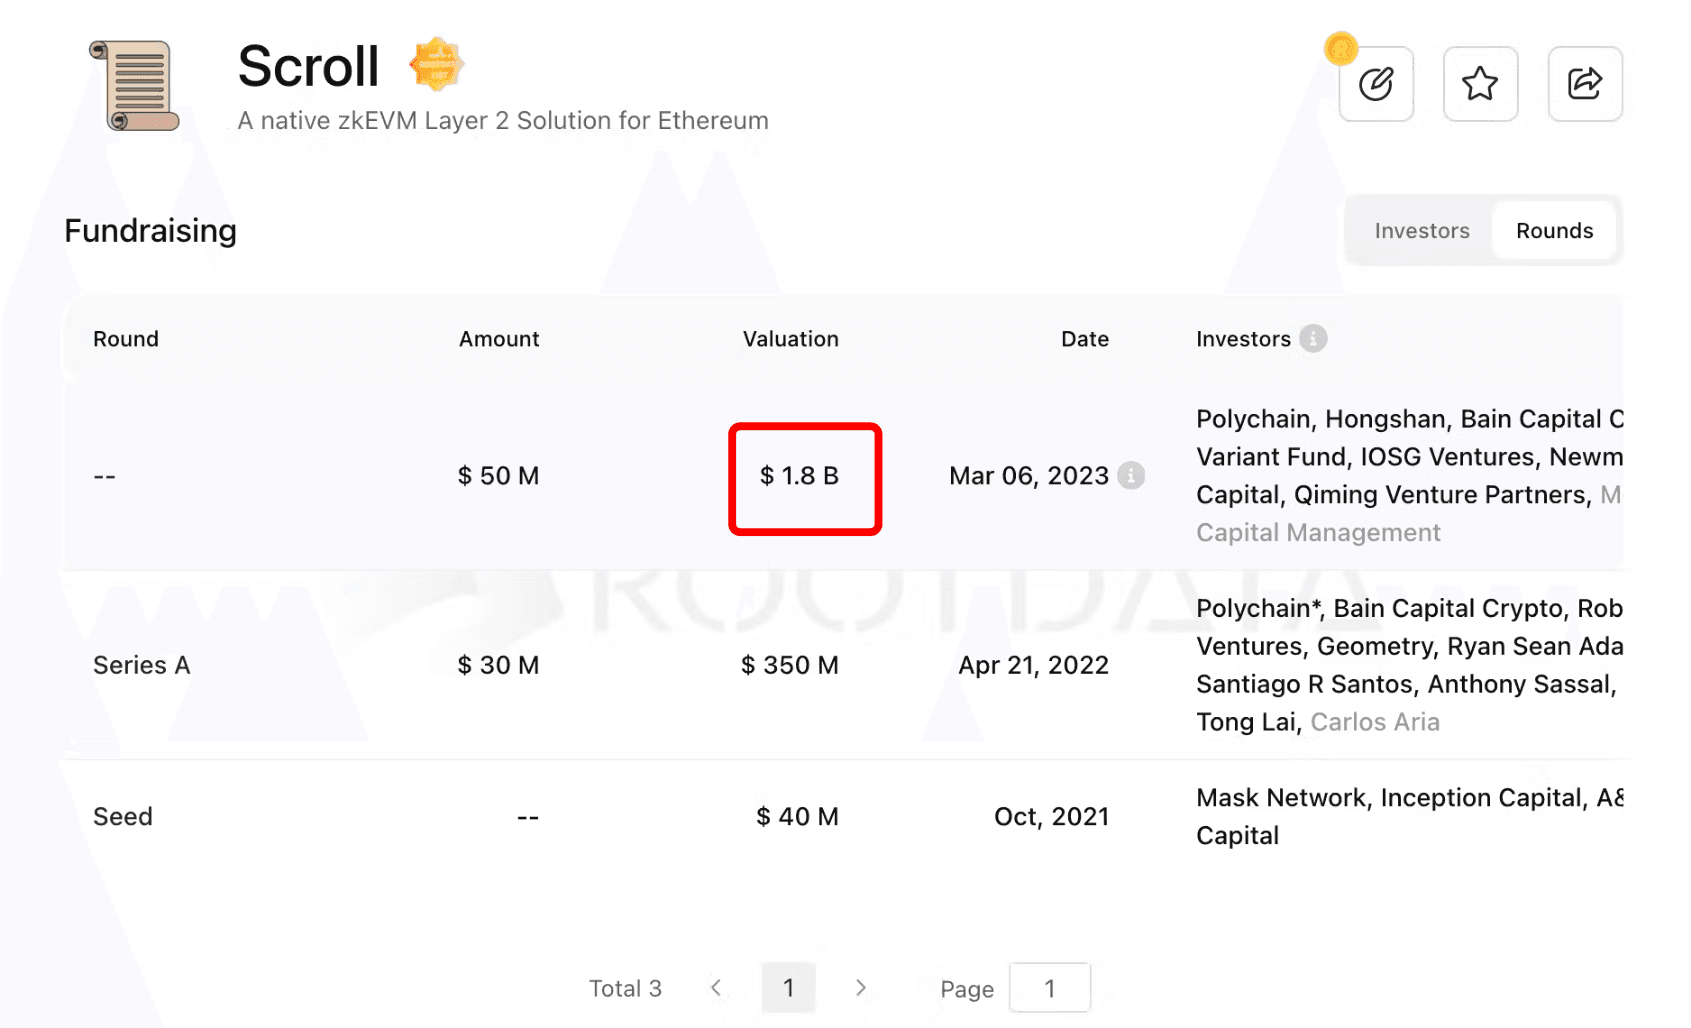Viewport: 1691px width, 1028px height.
Task: Click the star favorite icon button
Action: click(x=1480, y=84)
